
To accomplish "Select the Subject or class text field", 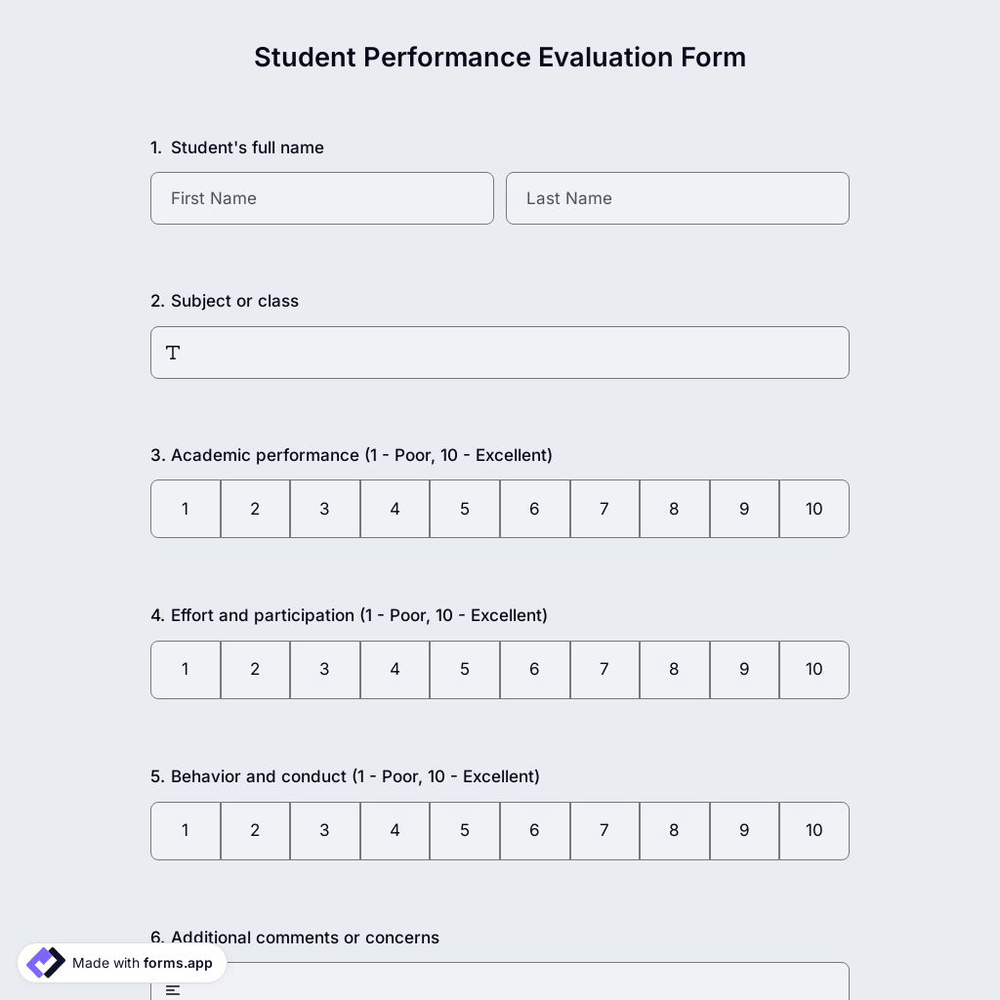I will (500, 352).
